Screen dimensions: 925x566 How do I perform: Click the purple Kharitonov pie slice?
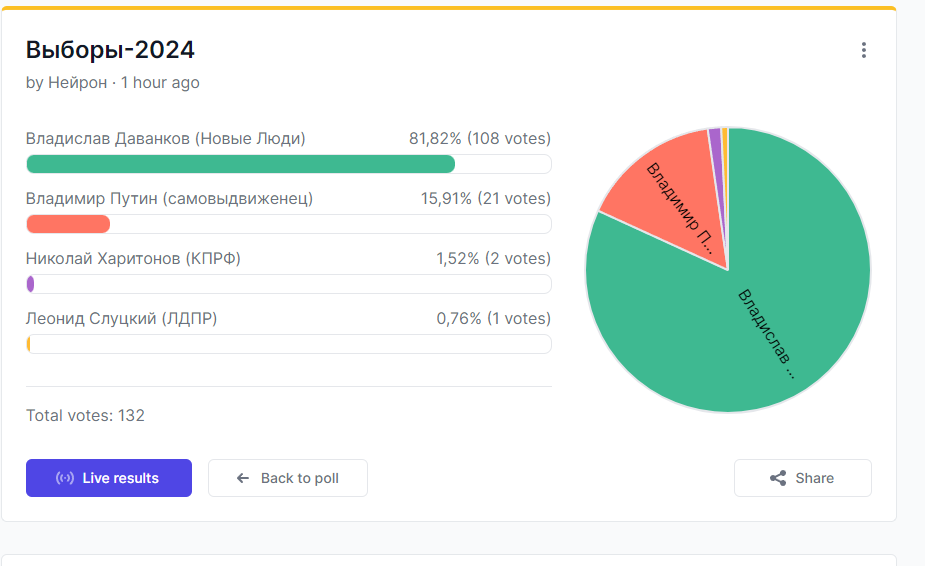[714, 150]
